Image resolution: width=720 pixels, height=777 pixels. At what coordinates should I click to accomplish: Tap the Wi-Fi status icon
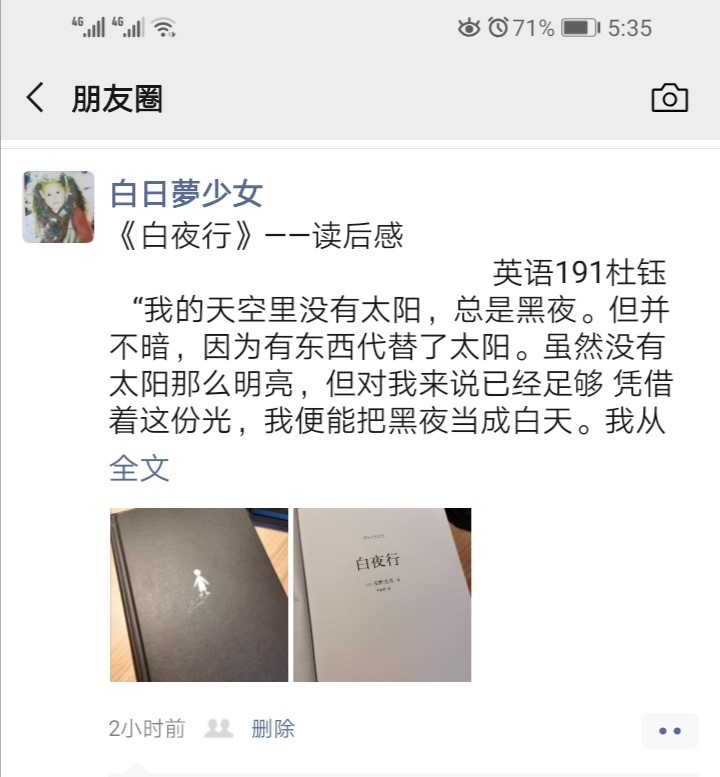(165, 27)
